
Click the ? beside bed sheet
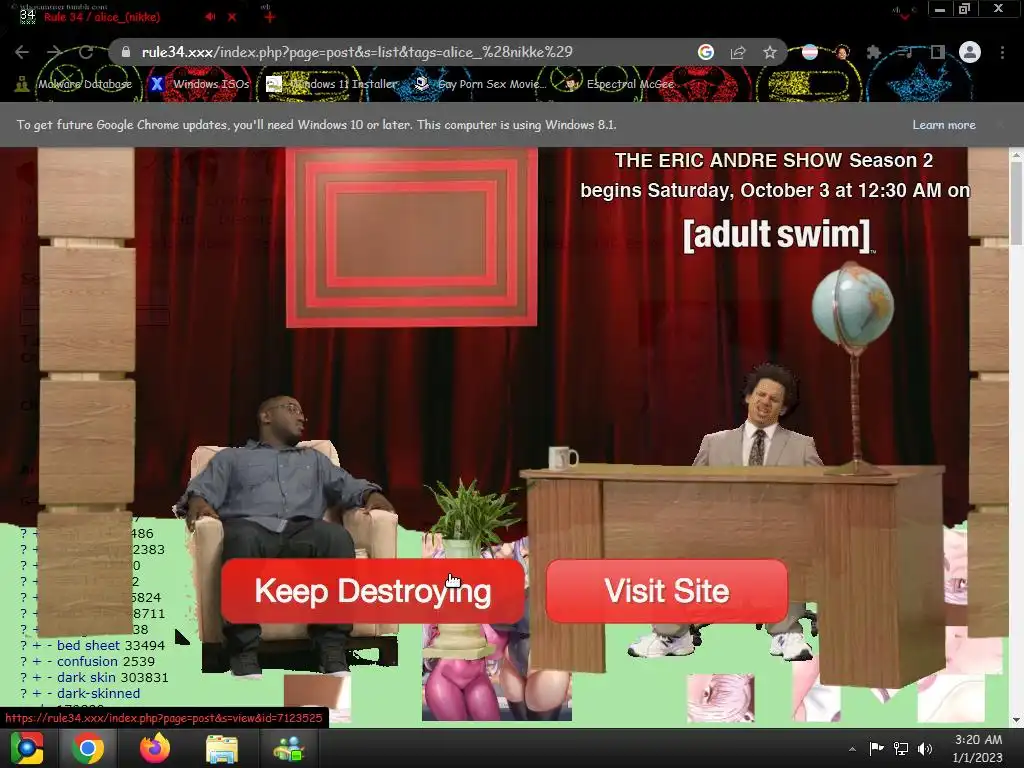[24, 645]
